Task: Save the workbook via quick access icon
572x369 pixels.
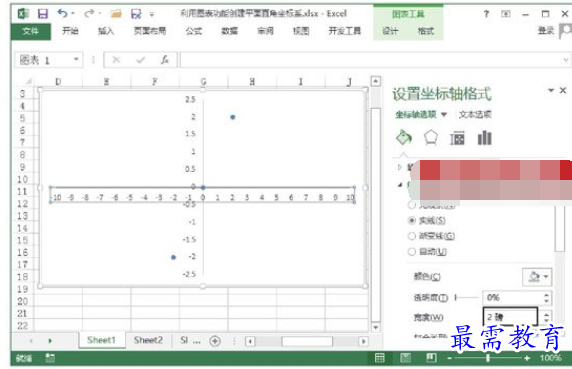Action: point(43,14)
